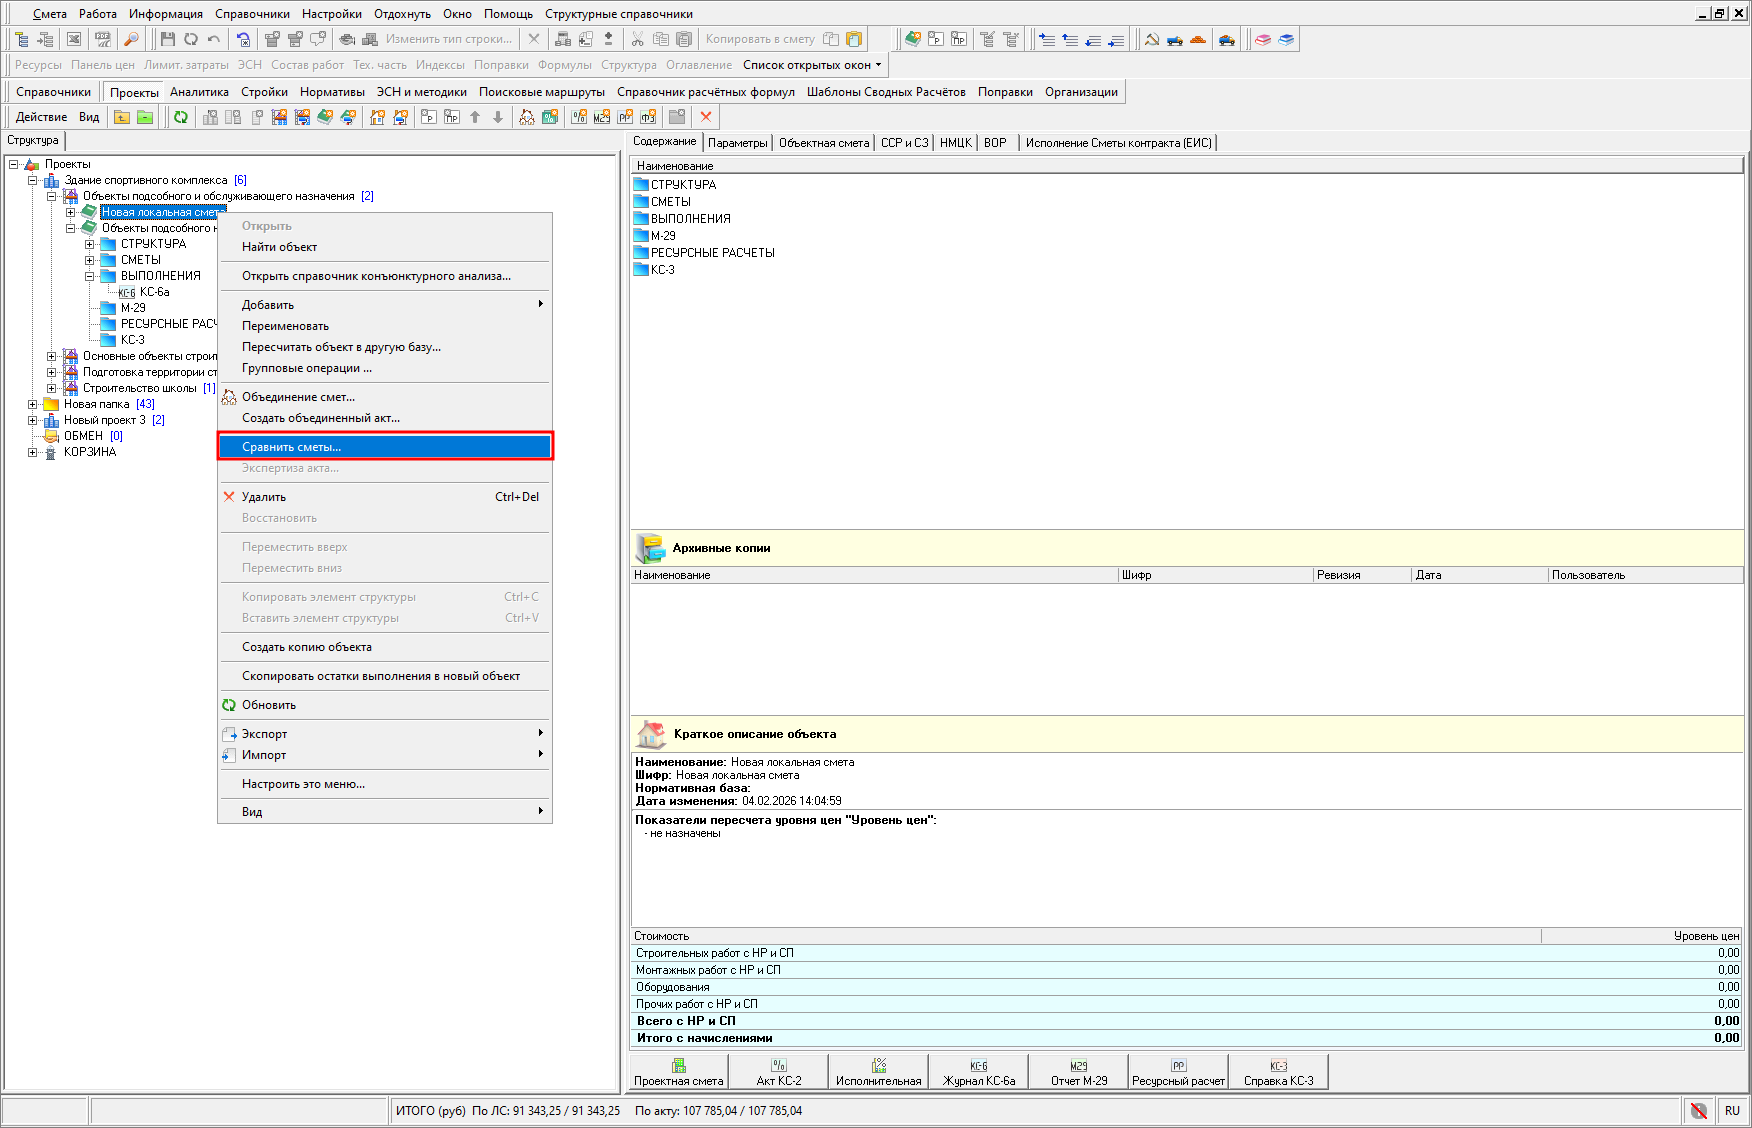The width and height of the screenshot is (1752, 1128).
Task: Expand the Новая папка tree node
Action: pyautogui.click(x=33, y=404)
